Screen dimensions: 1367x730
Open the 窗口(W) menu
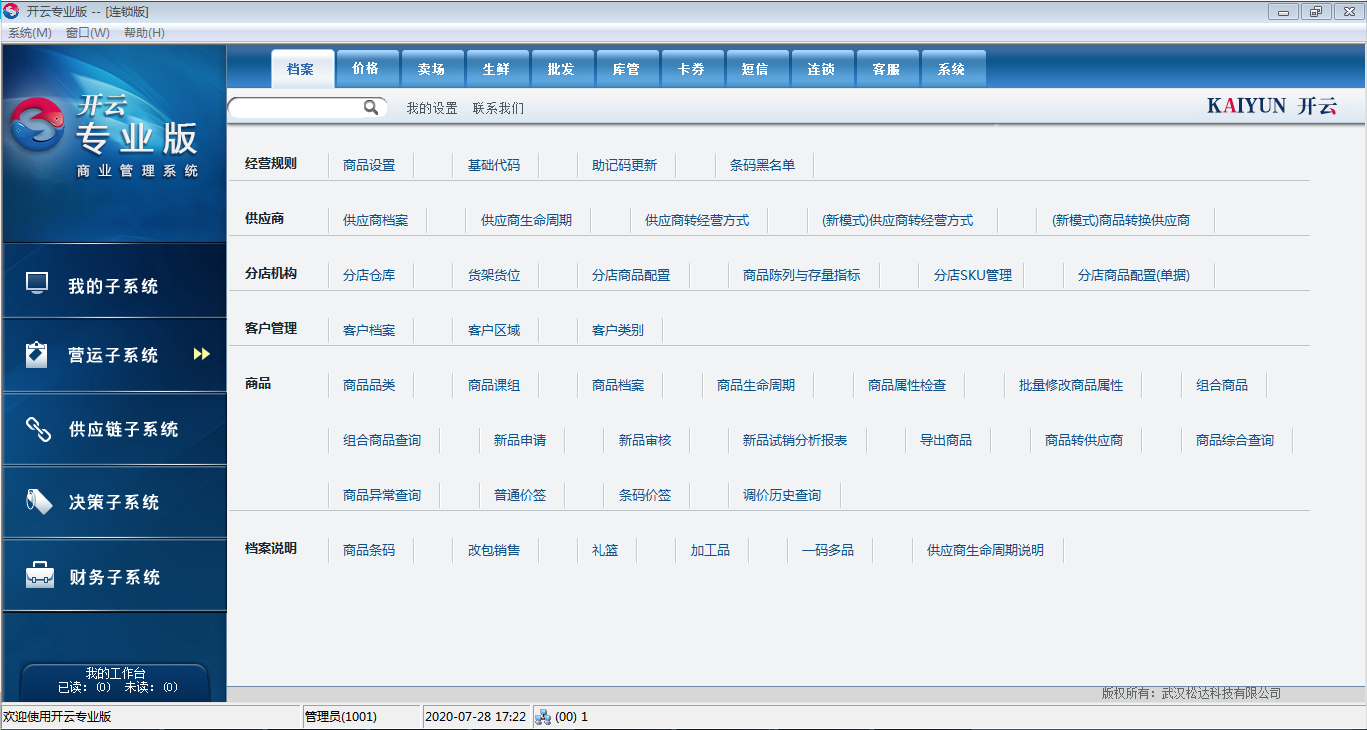[88, 33]
